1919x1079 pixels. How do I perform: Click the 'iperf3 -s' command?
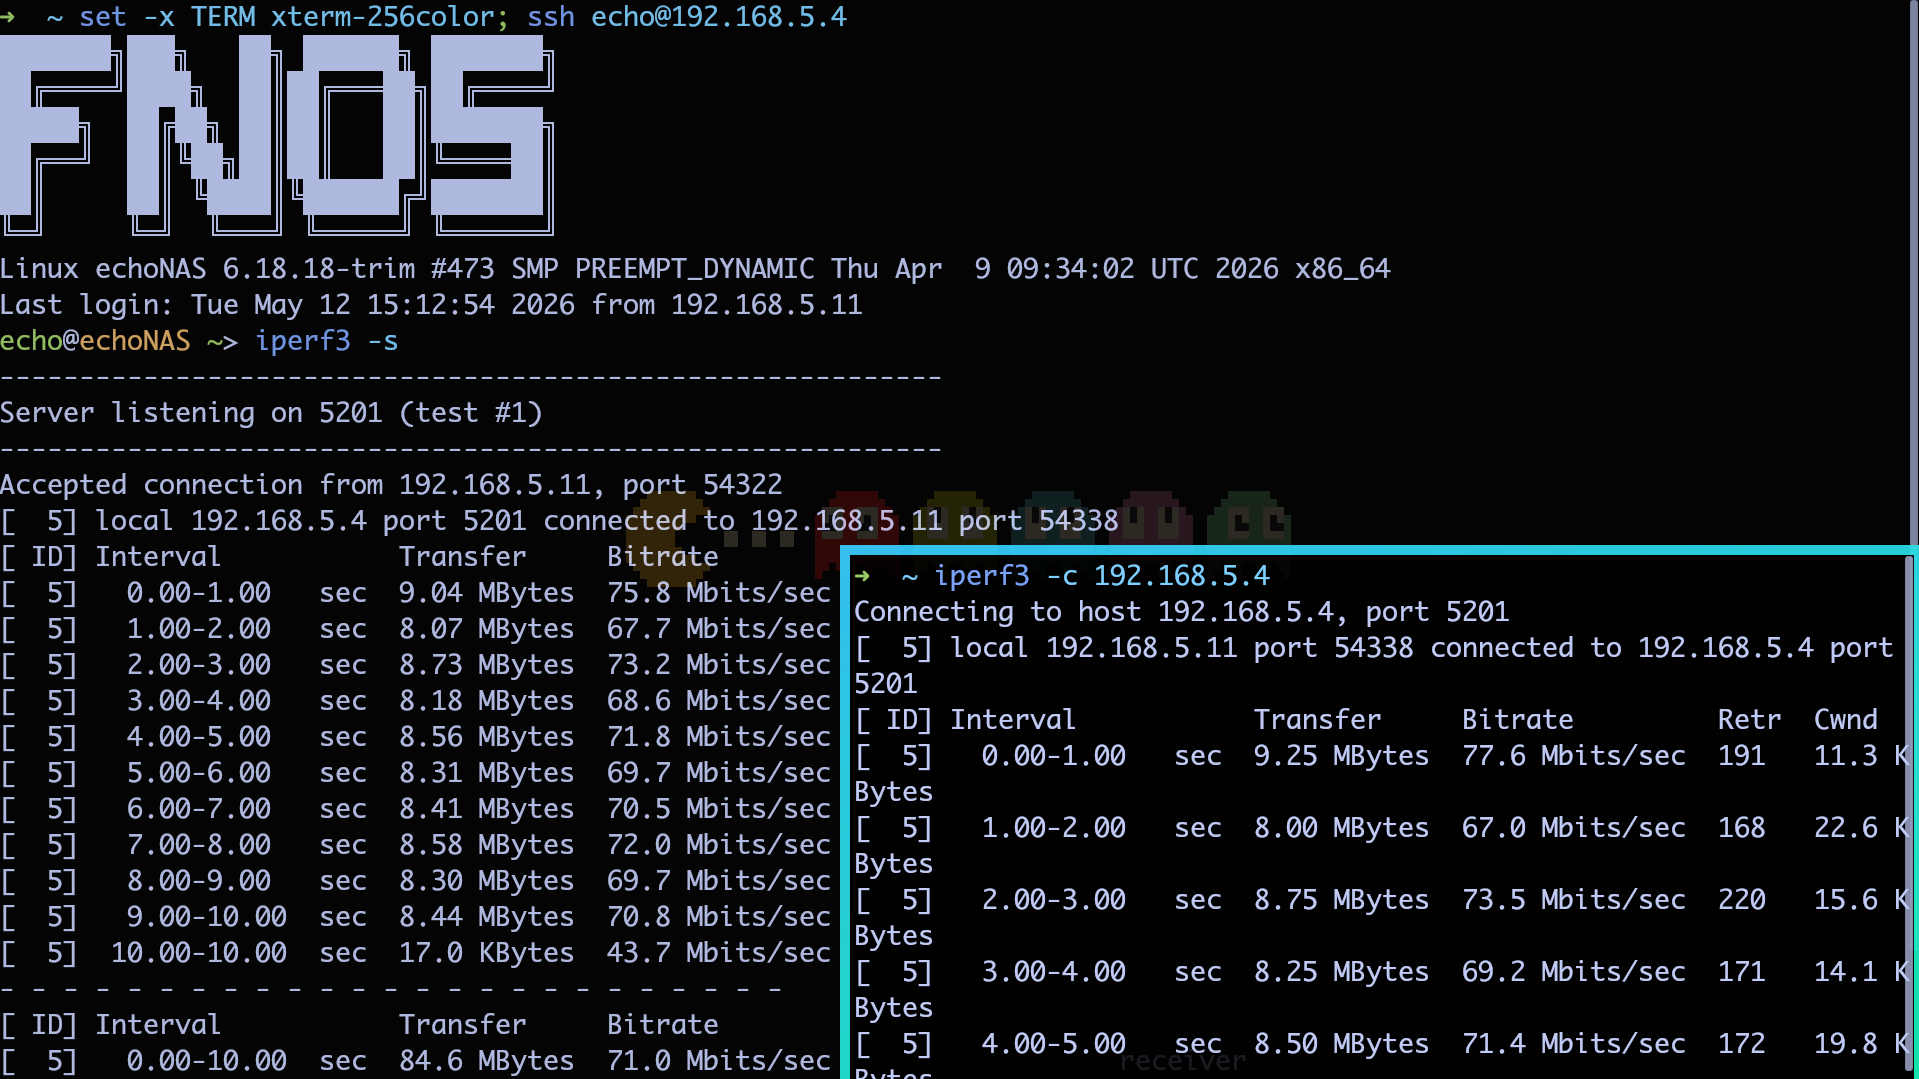click(x=327, y=341)
